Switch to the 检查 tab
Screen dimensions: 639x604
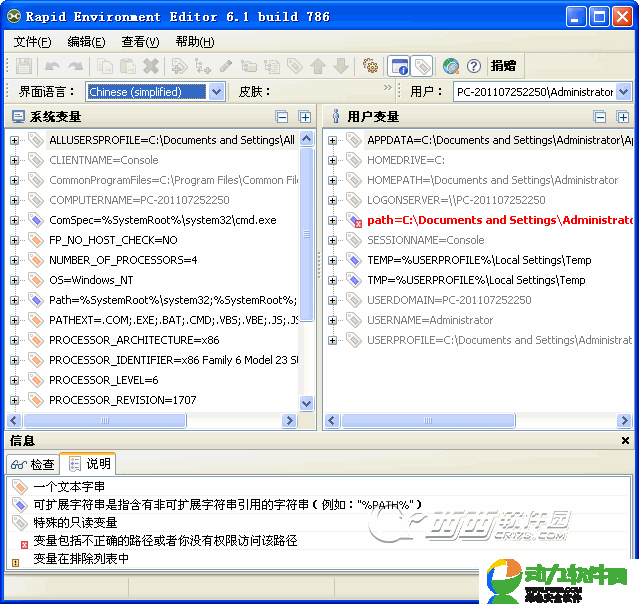click(33, 464)
